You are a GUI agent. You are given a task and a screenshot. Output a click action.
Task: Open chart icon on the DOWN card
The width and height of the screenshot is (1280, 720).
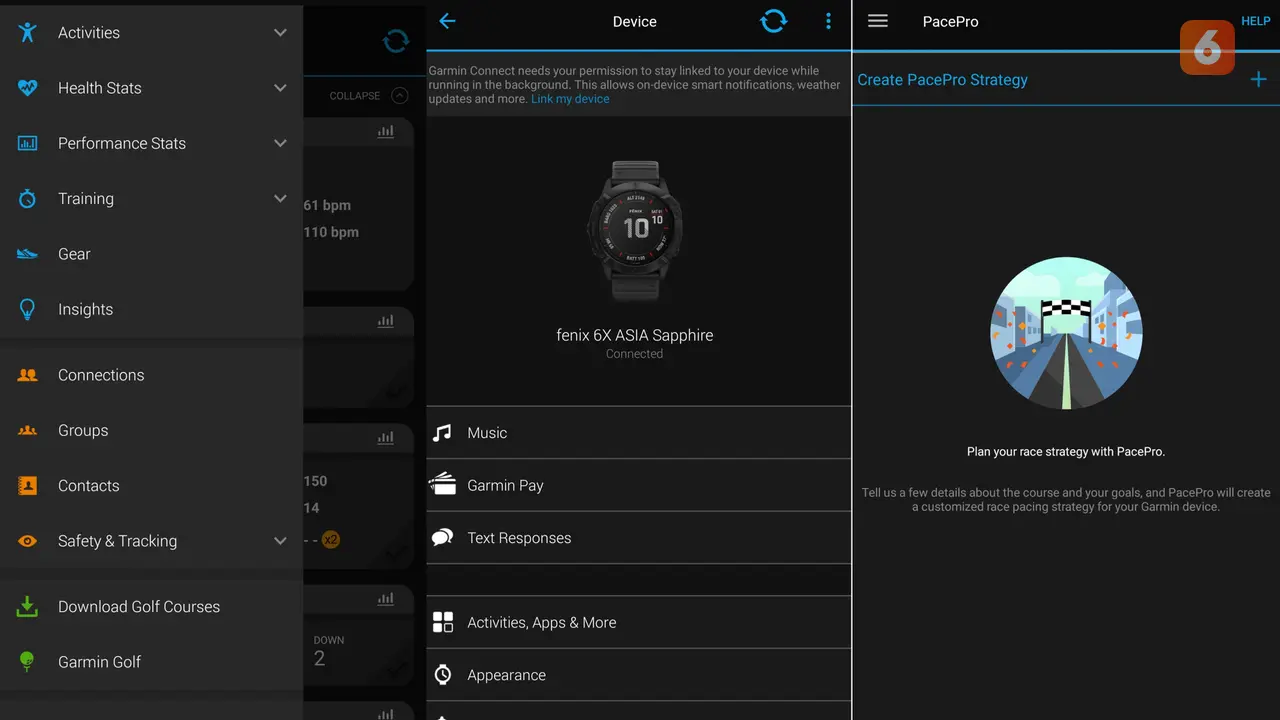(385, 600)
